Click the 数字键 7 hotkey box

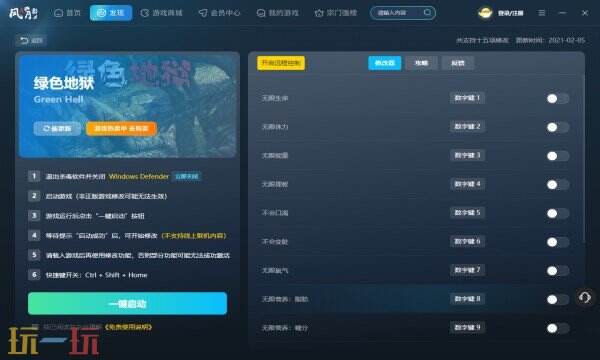(467, 270)
